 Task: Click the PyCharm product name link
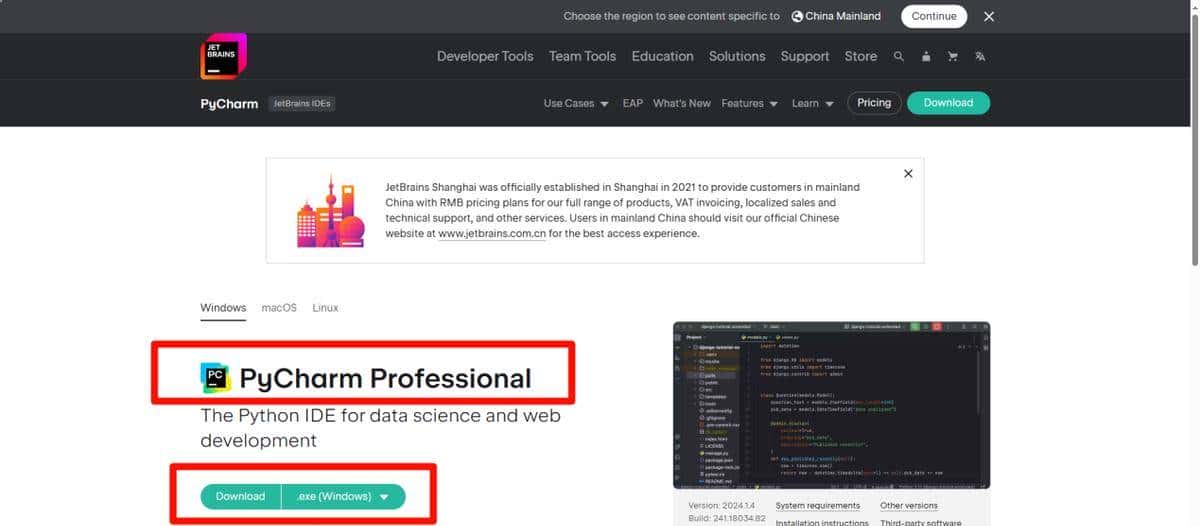pos(229,103)
